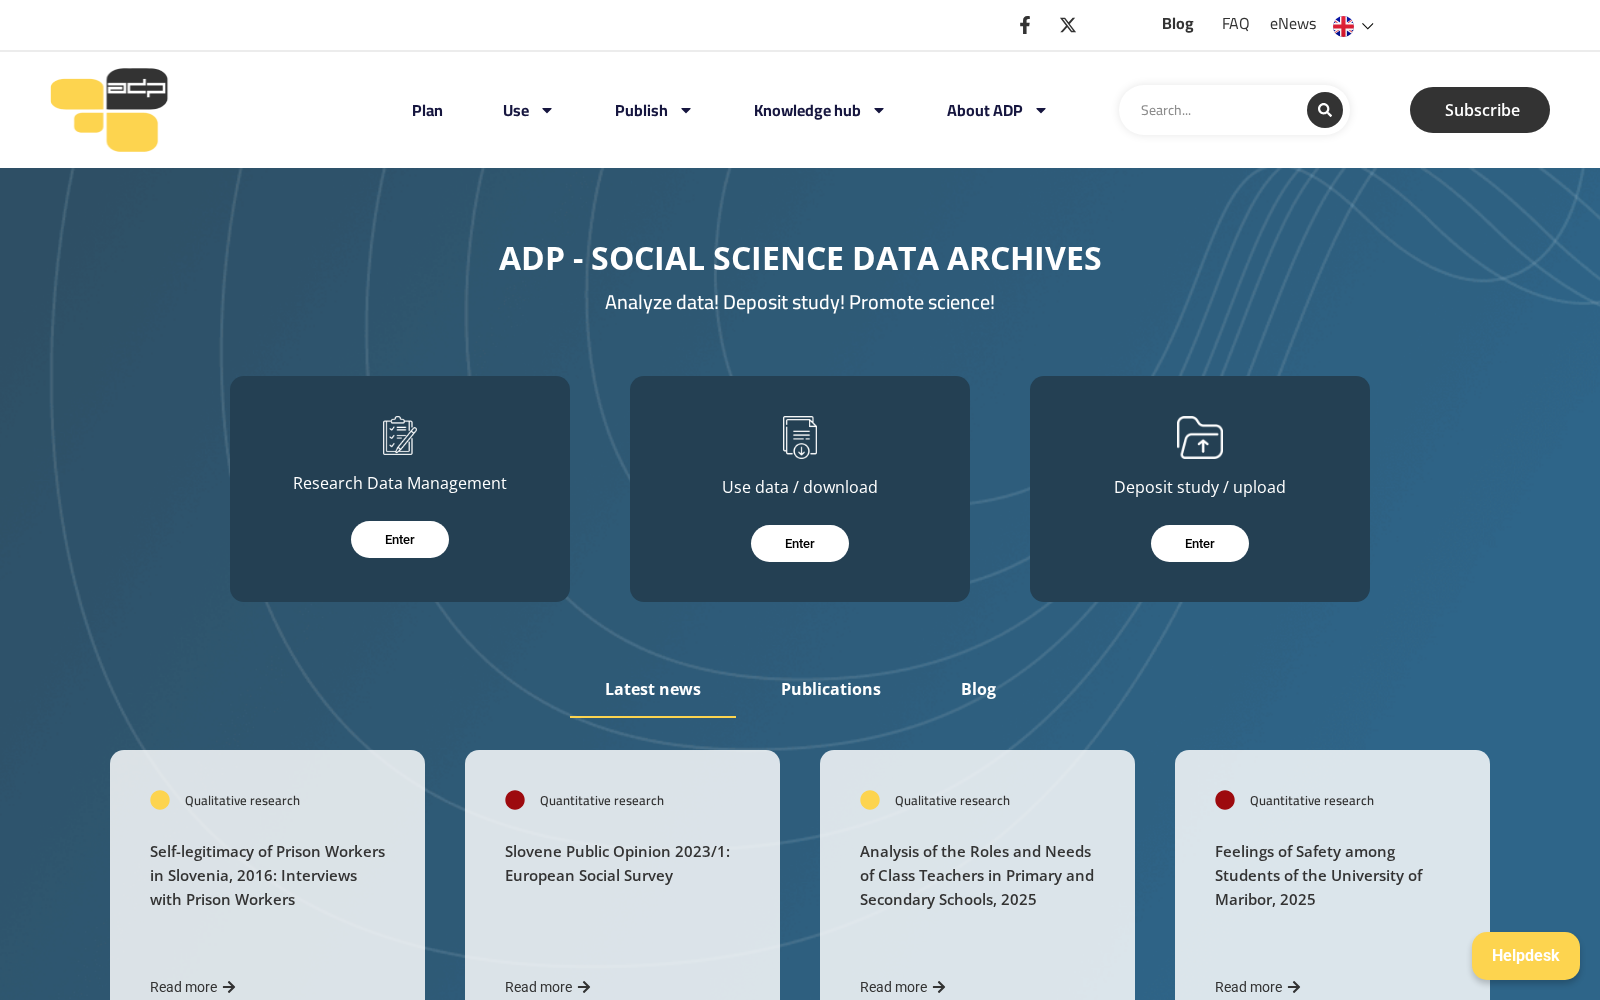The width and height of the screenshot is (1600, 1000).
Task: Click the red dot on Slovene Public Opinion card
Action: [515, 800]
